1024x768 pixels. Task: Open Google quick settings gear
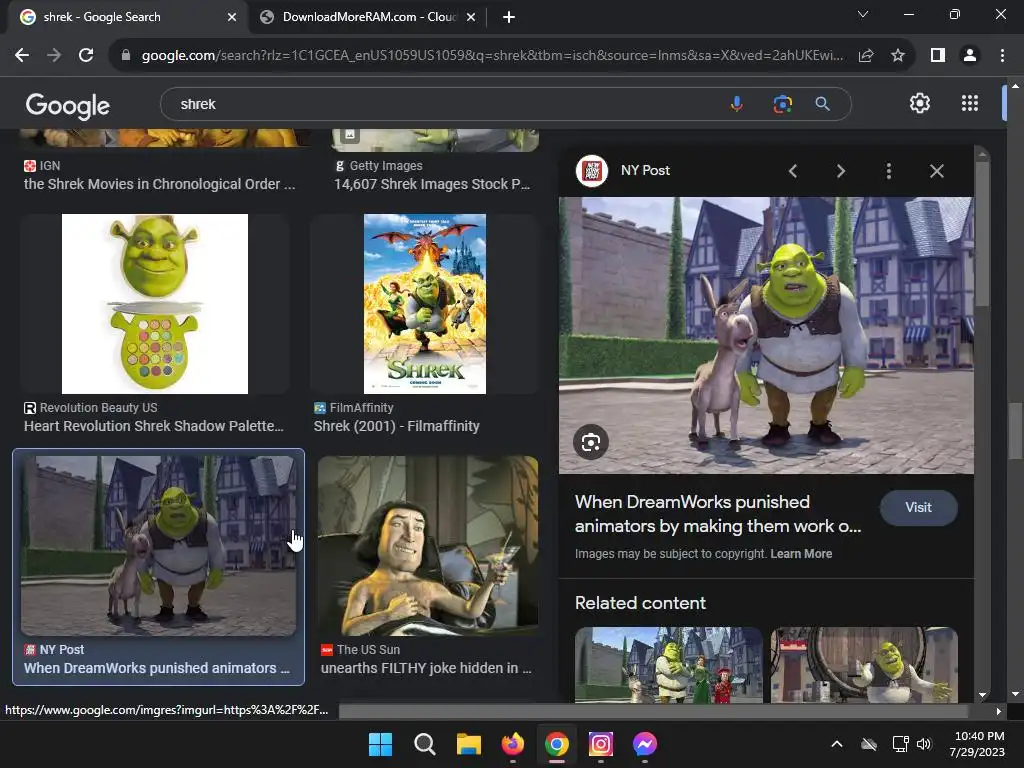click(x=920, y=103)
